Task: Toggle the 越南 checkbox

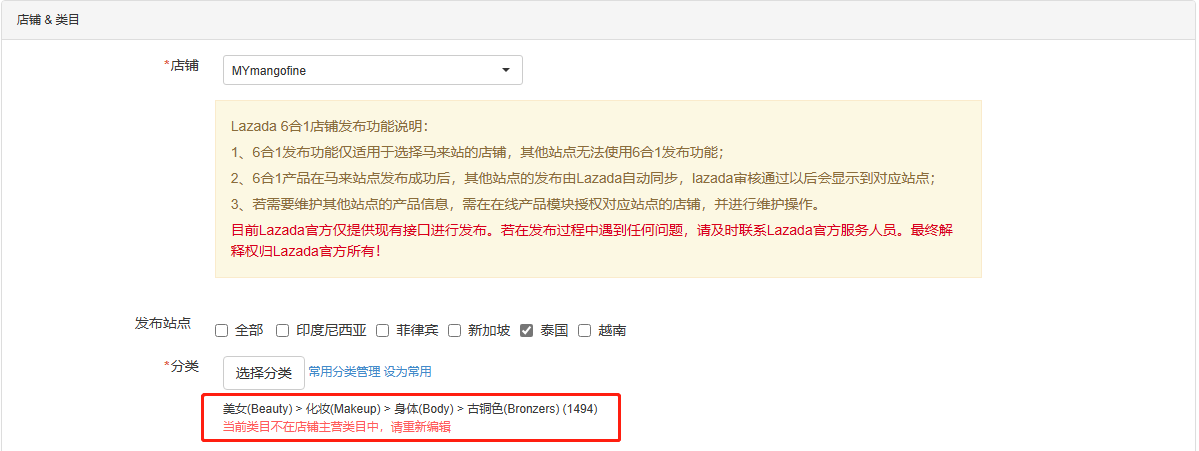Action: (585, 331)
